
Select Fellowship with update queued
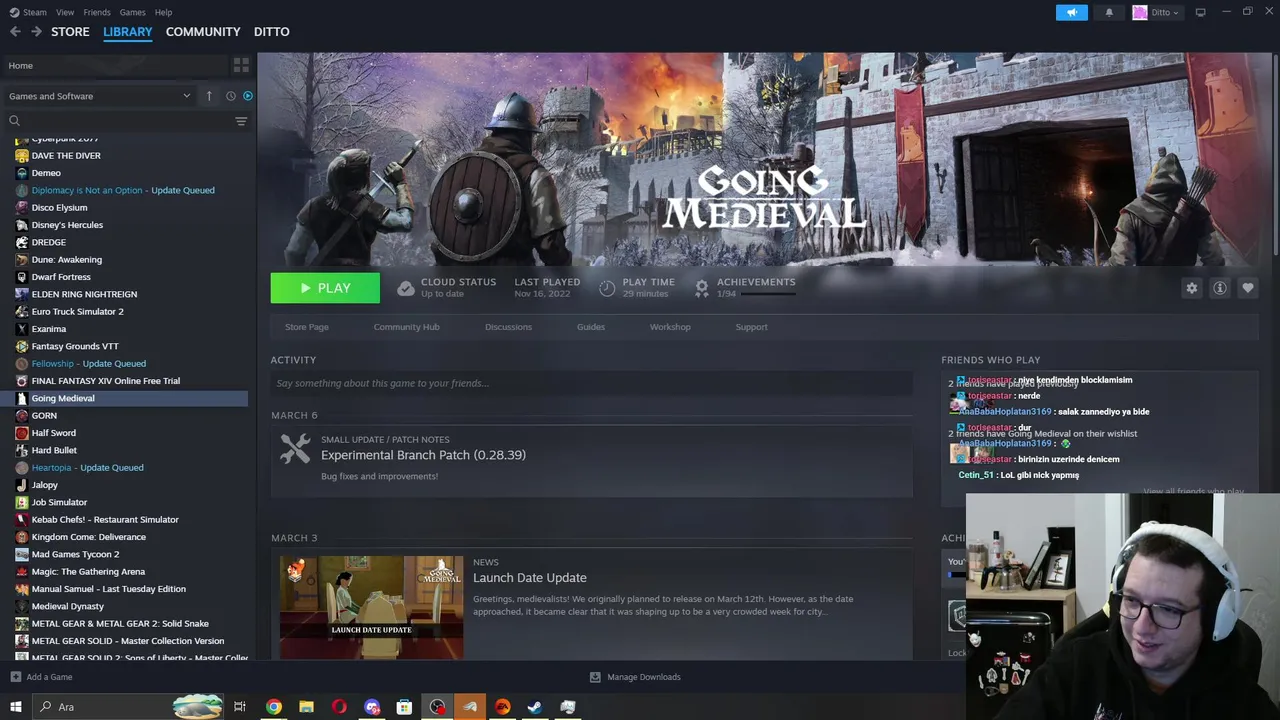[88, 364]
